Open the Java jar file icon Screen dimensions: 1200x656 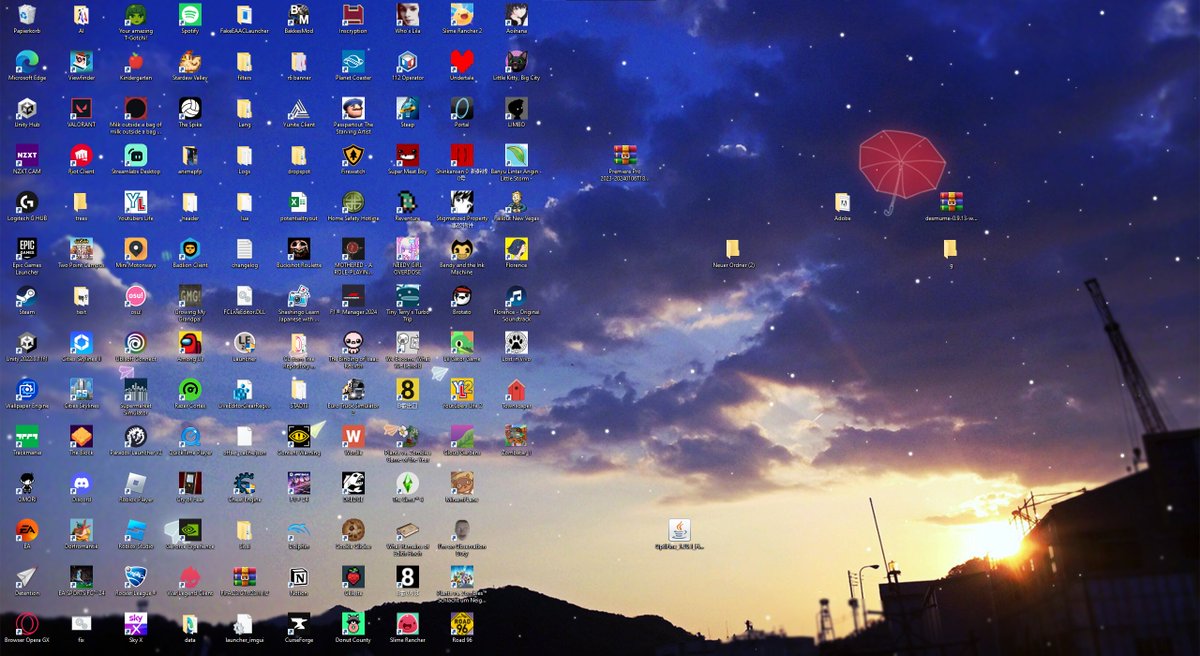679,531
